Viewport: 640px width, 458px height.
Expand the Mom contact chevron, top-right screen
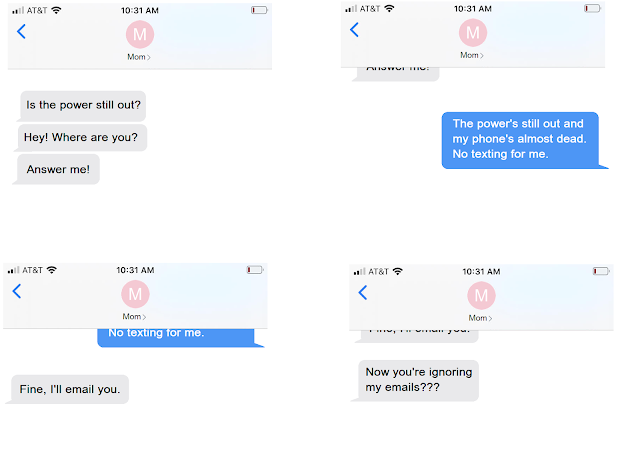point(482,56)
